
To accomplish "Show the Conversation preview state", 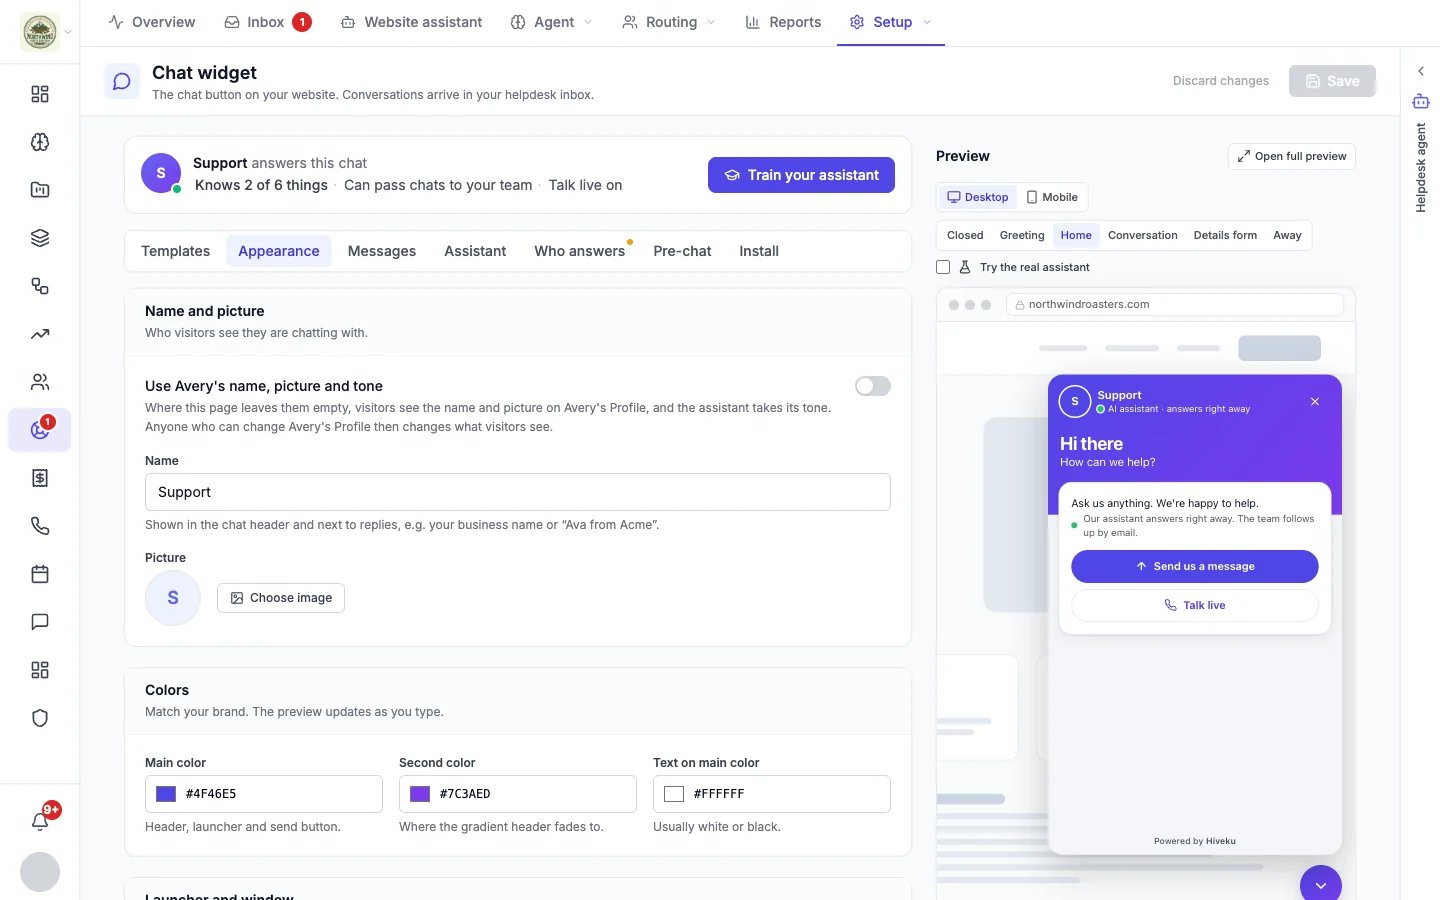I will [x=1142, y=235].
